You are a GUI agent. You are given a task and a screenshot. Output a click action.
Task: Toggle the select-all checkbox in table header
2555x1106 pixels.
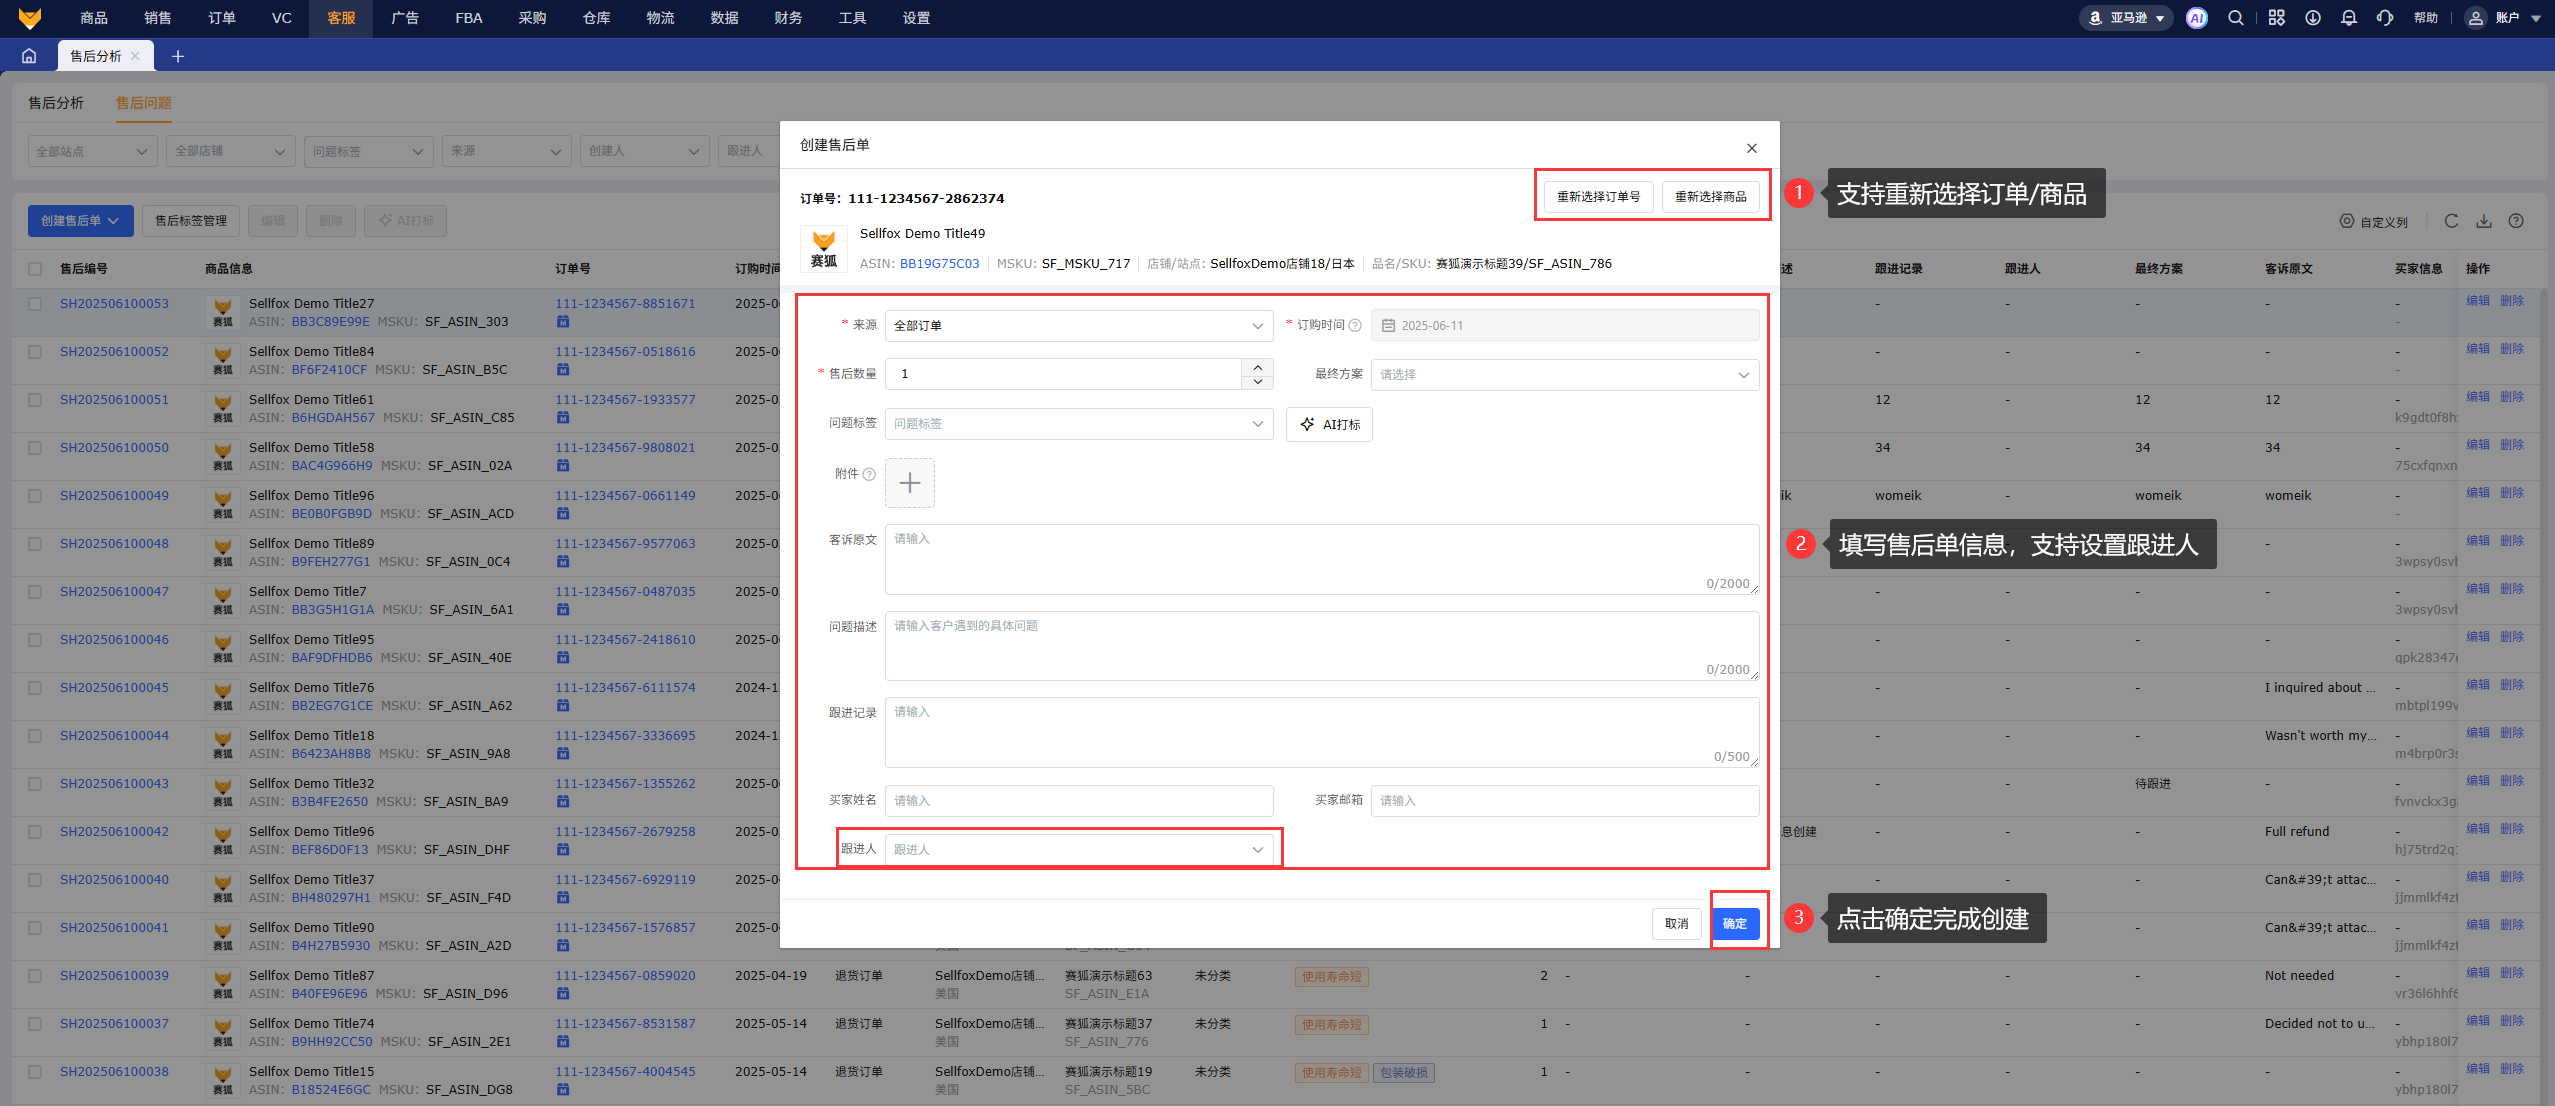pos(35,269)
